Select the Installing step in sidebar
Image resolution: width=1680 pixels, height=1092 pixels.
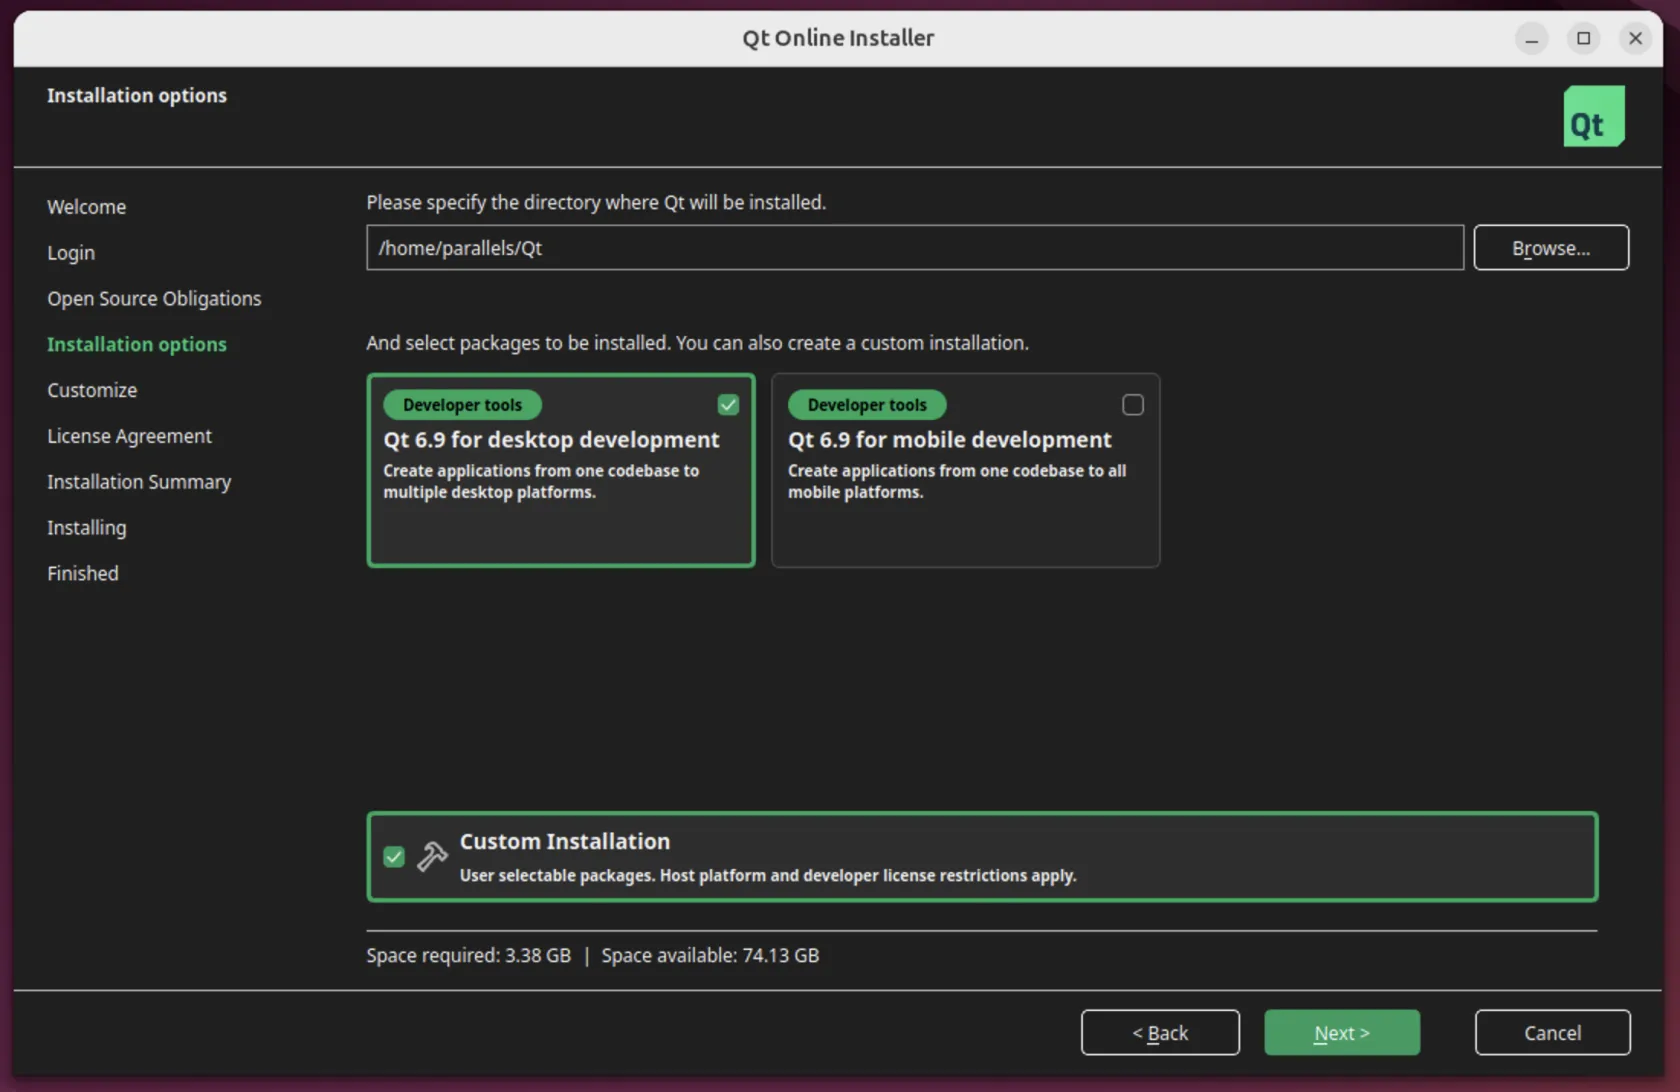pyautogui.click(x=87, y=528)
